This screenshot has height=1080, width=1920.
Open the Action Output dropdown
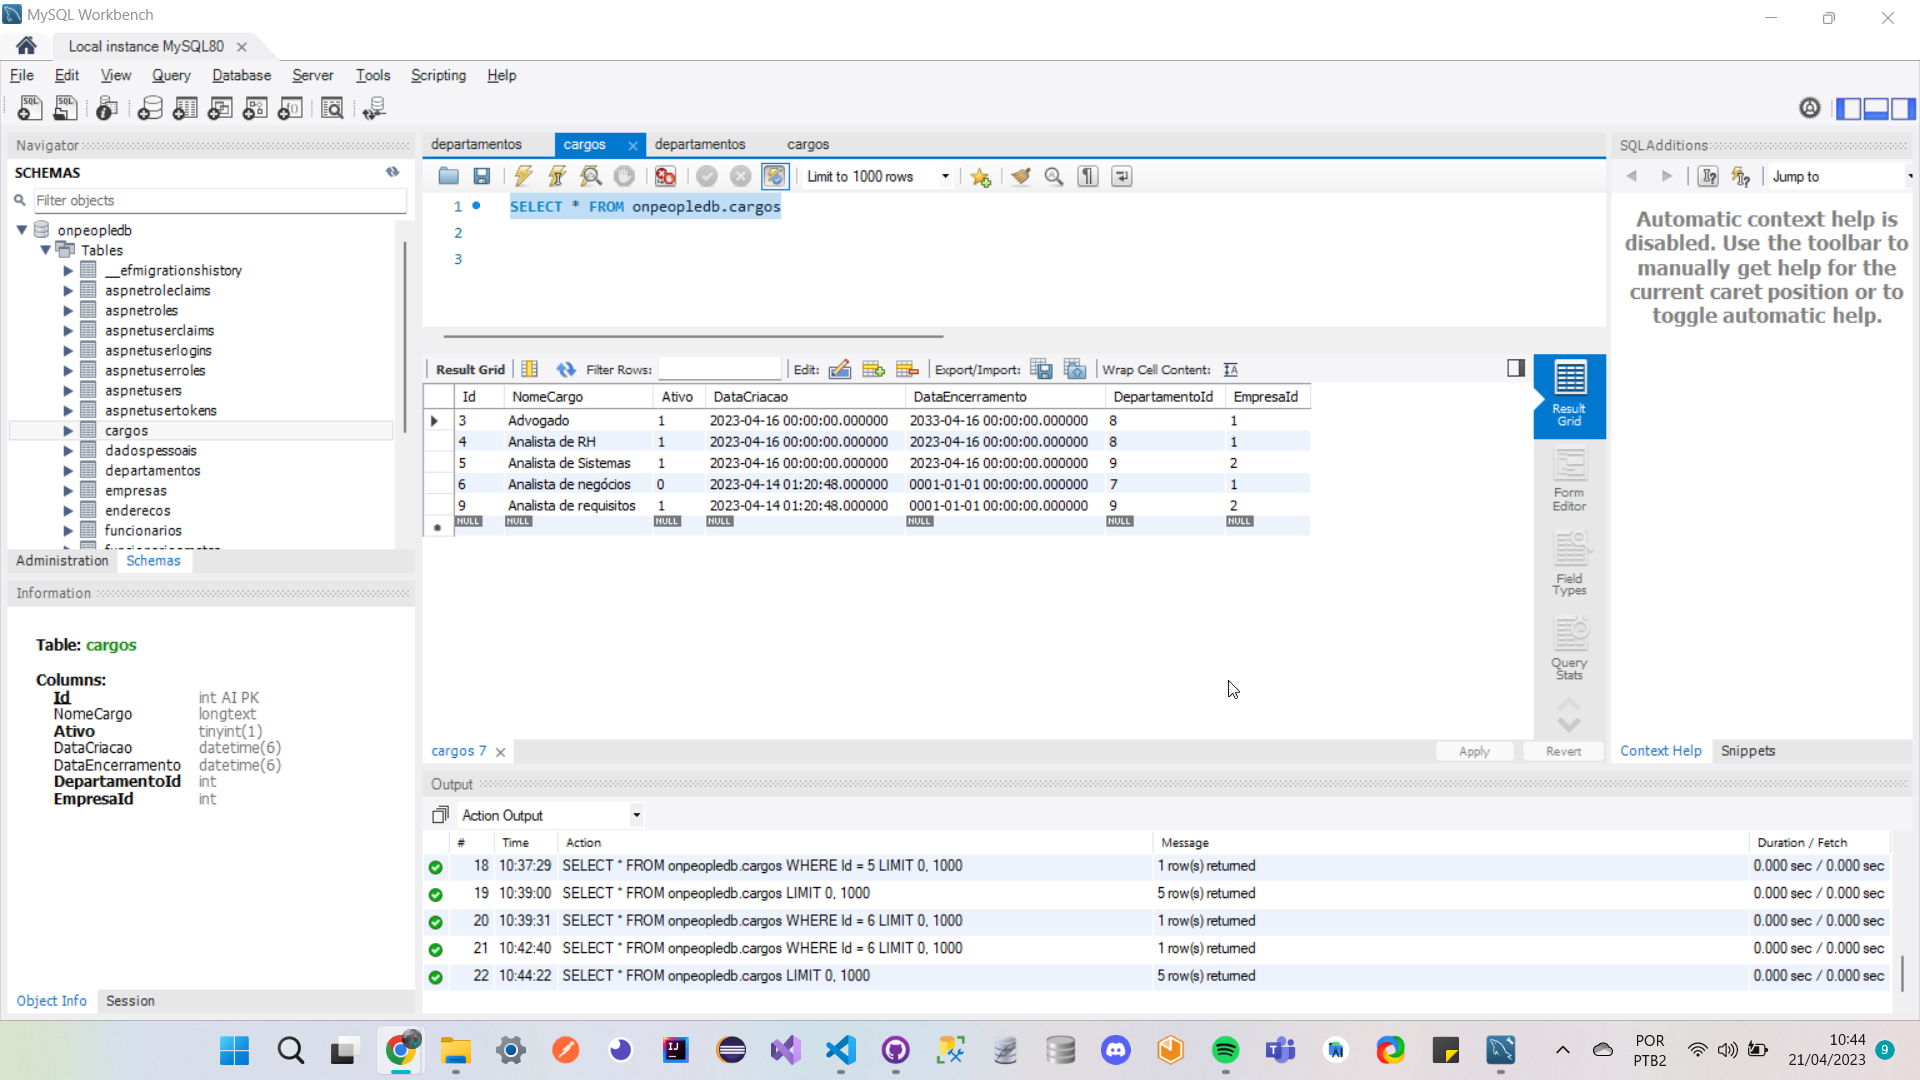636,816
